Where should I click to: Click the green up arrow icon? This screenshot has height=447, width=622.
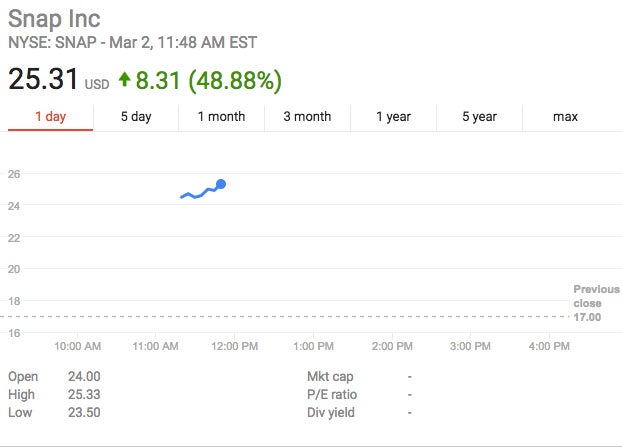[x=124, y=79]
